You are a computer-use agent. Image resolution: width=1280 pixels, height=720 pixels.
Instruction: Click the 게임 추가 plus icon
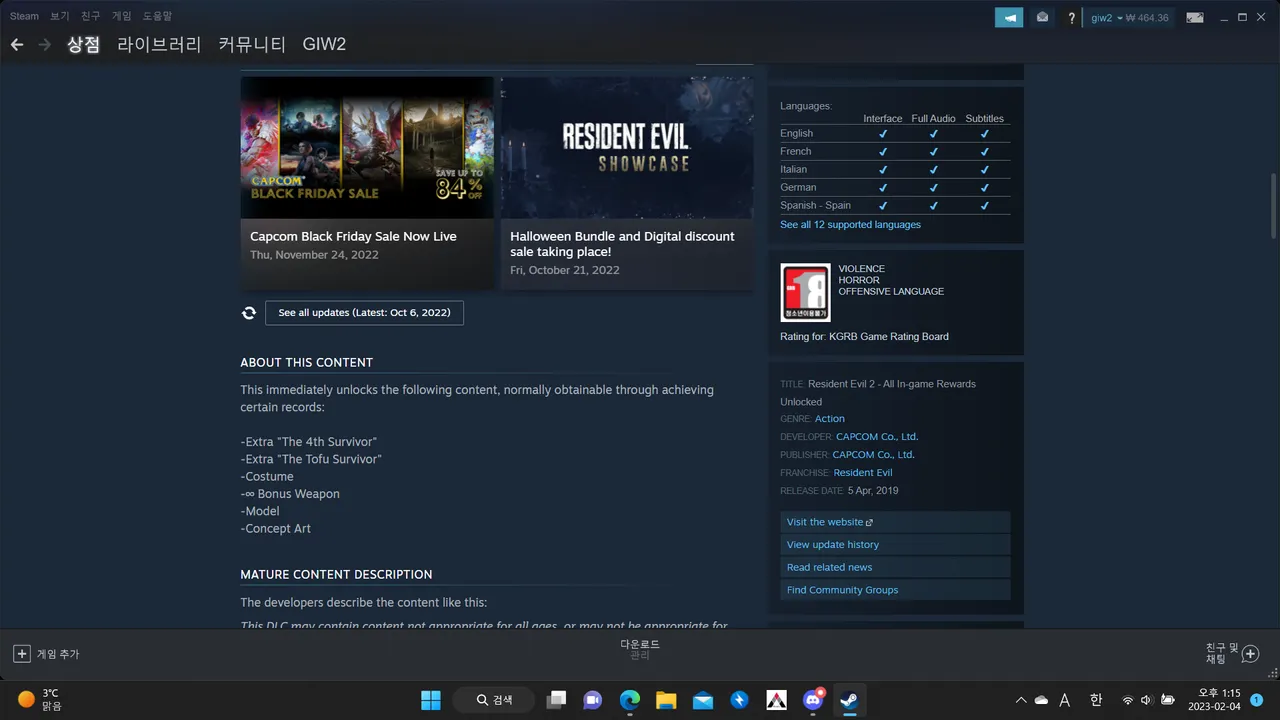point(21,654)
